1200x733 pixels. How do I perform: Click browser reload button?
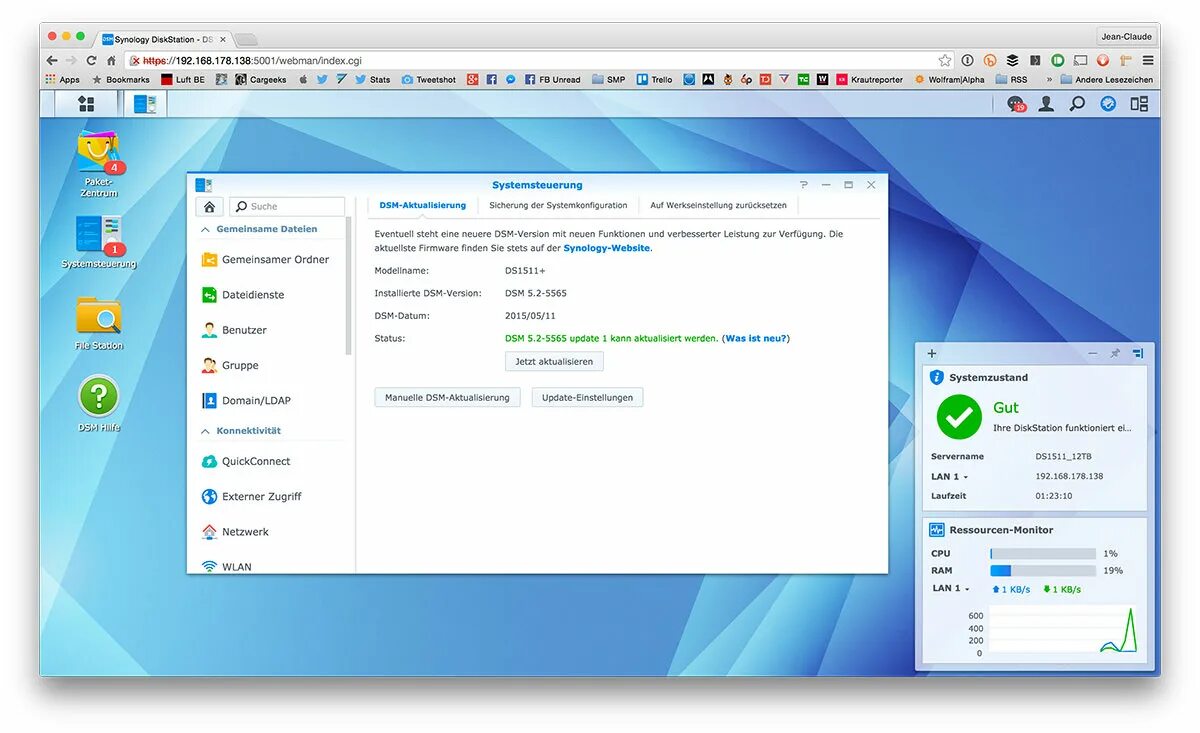coord(91,60)
